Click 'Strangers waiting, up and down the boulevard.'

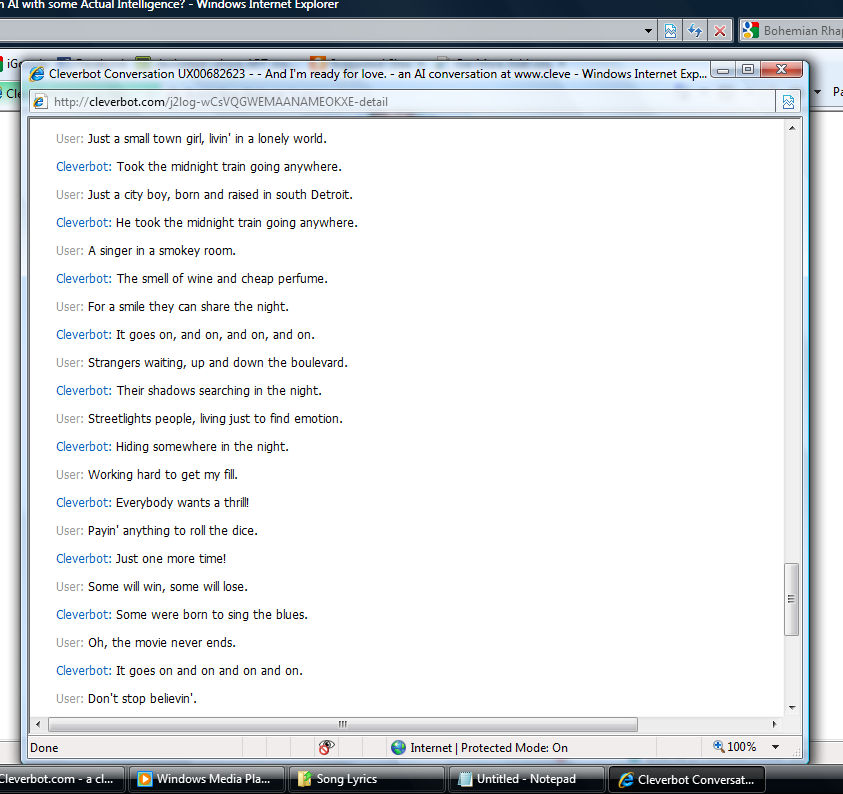tap(217, 362)
